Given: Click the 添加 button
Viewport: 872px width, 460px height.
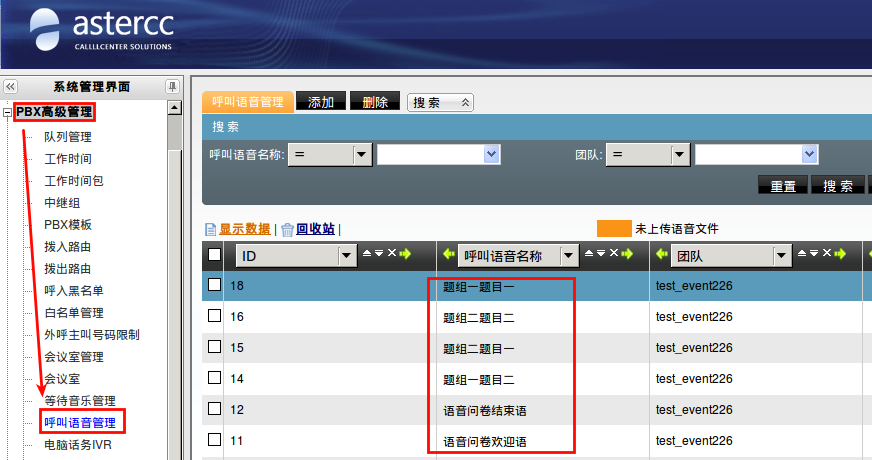Looking at the screenshot, I should click(x=321, y=102).
